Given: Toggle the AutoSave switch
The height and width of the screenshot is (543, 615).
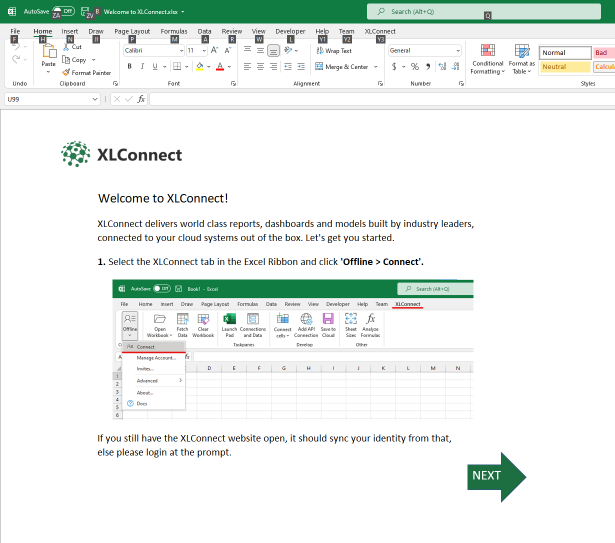Looking at the screenshot, I should click(63, 11).
